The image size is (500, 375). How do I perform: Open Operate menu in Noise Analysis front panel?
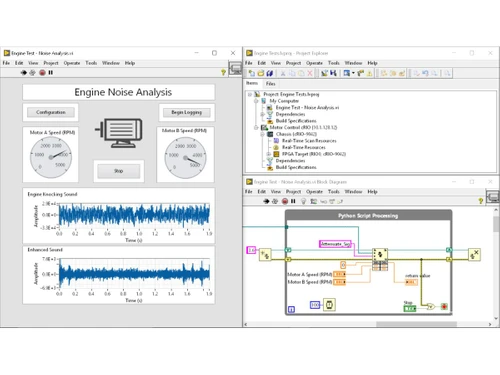tap(72, 63)
